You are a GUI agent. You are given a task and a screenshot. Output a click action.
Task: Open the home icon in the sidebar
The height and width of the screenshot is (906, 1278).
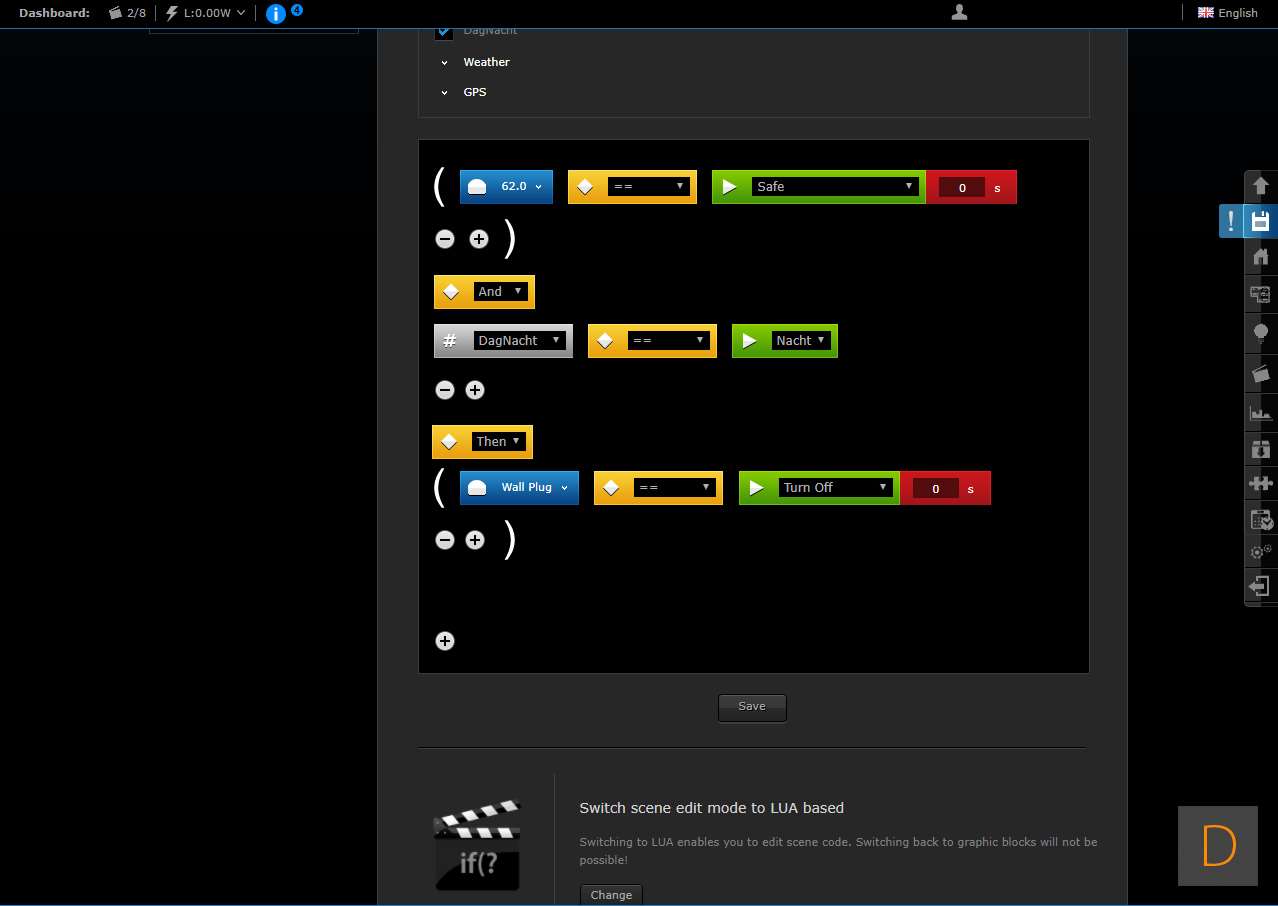[1260, 257]
